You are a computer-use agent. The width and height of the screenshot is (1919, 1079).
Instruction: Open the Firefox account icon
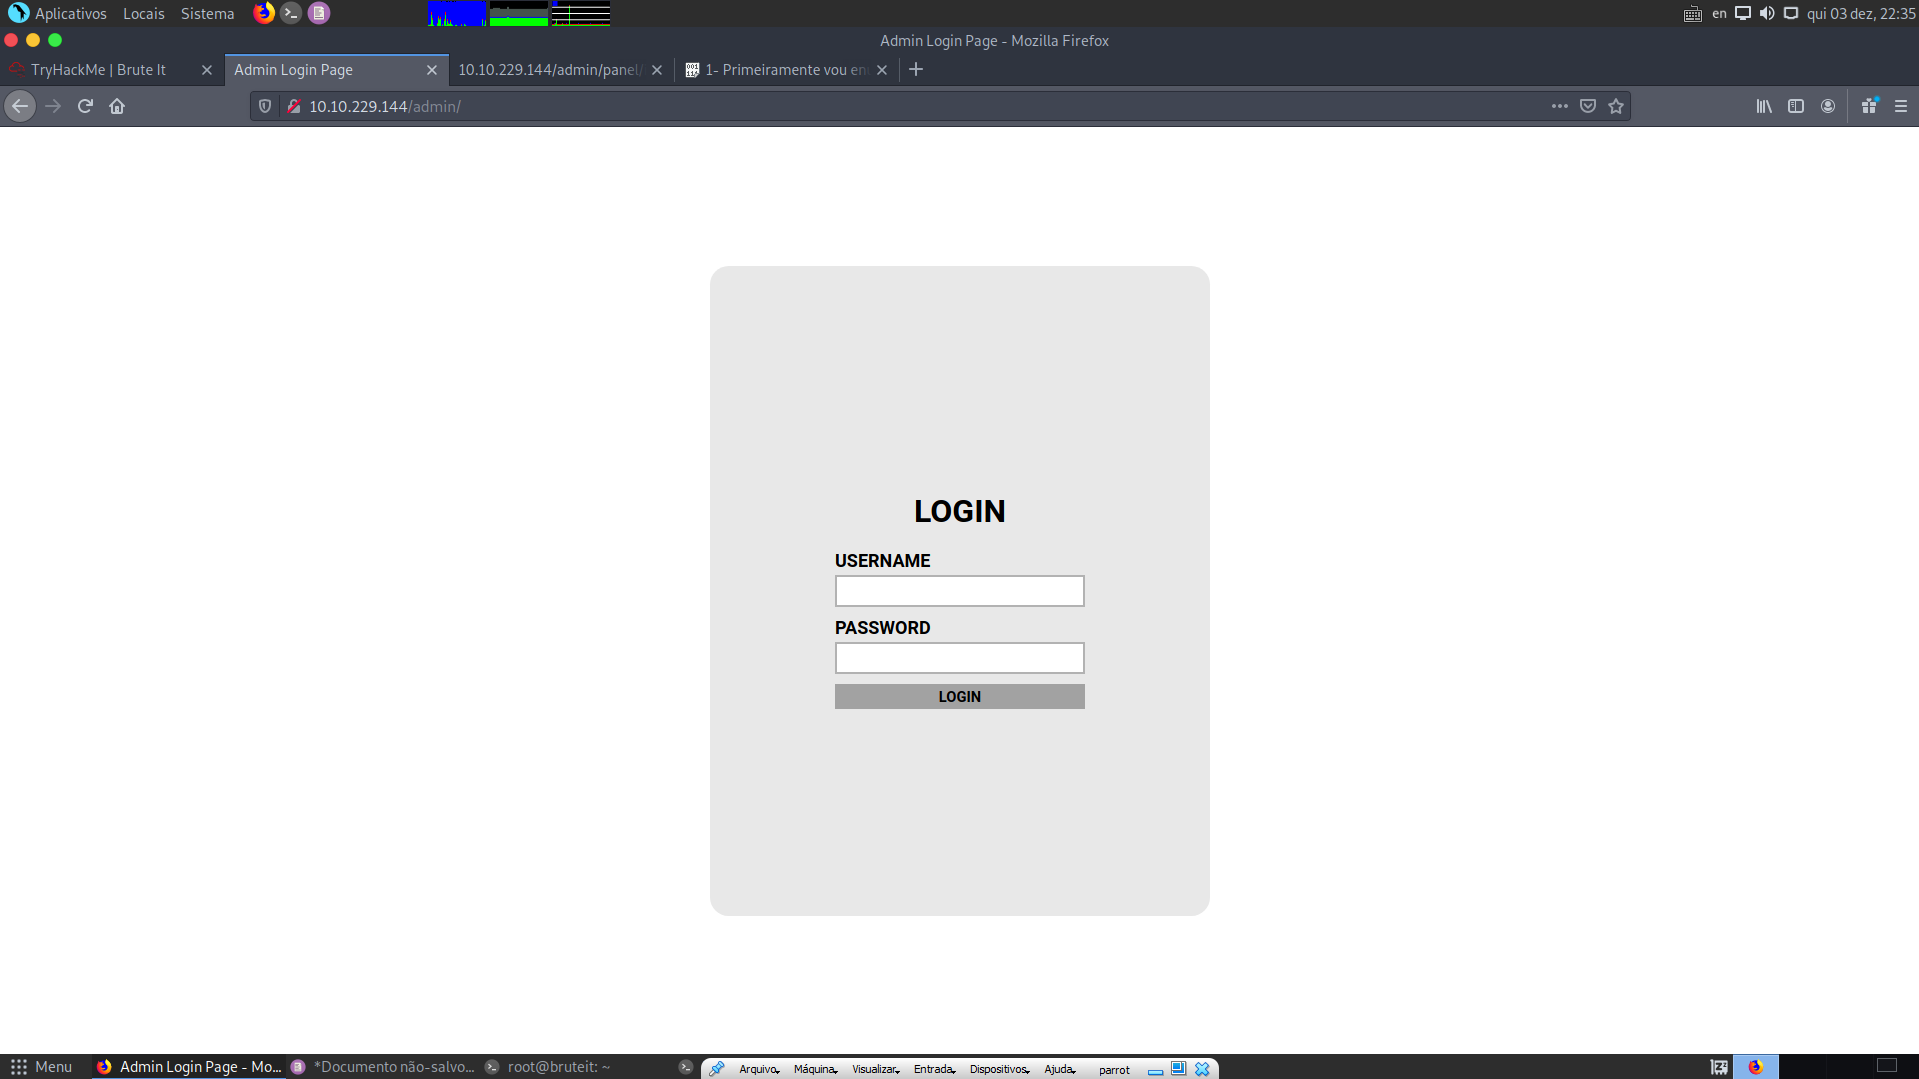tap(1827, 105)
